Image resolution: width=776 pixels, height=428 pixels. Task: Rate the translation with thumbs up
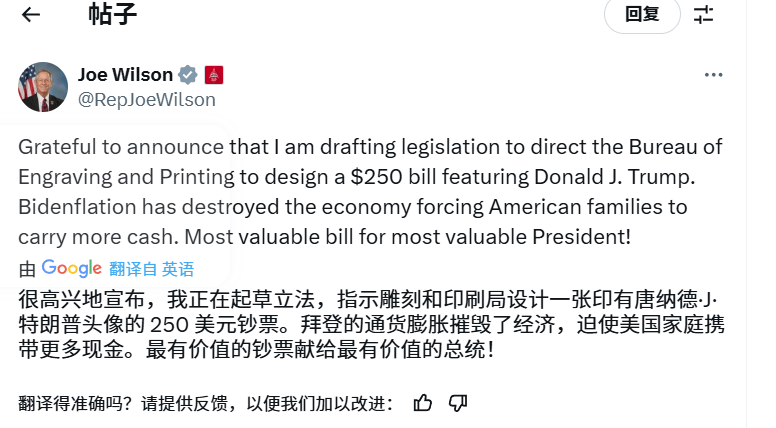[423, 403]
